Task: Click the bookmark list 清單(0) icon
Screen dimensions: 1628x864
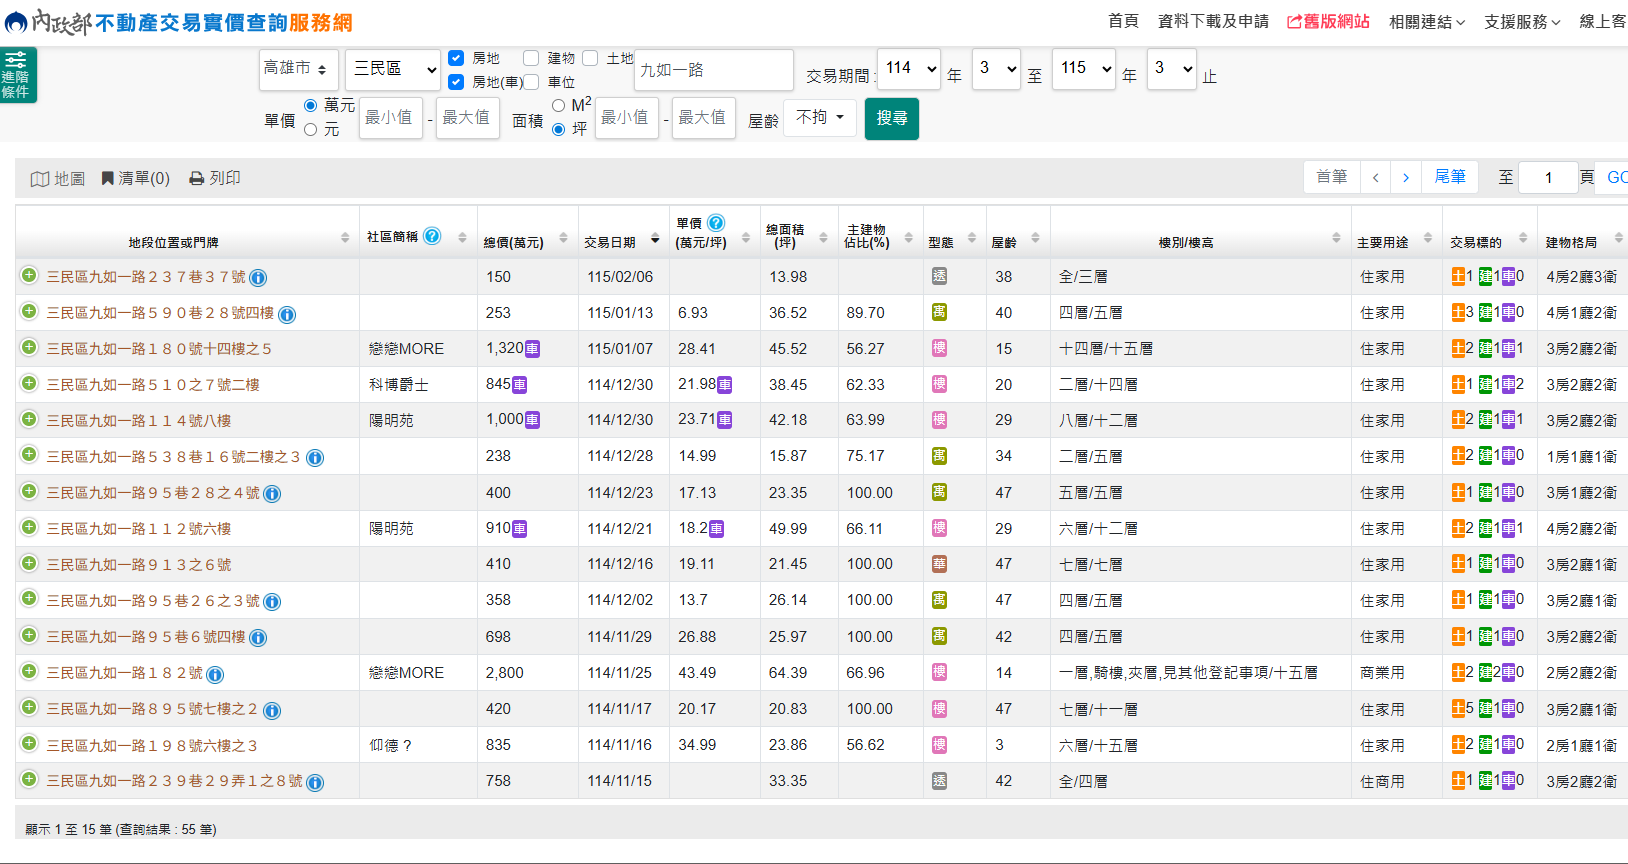Action: [x=108, y=178]
